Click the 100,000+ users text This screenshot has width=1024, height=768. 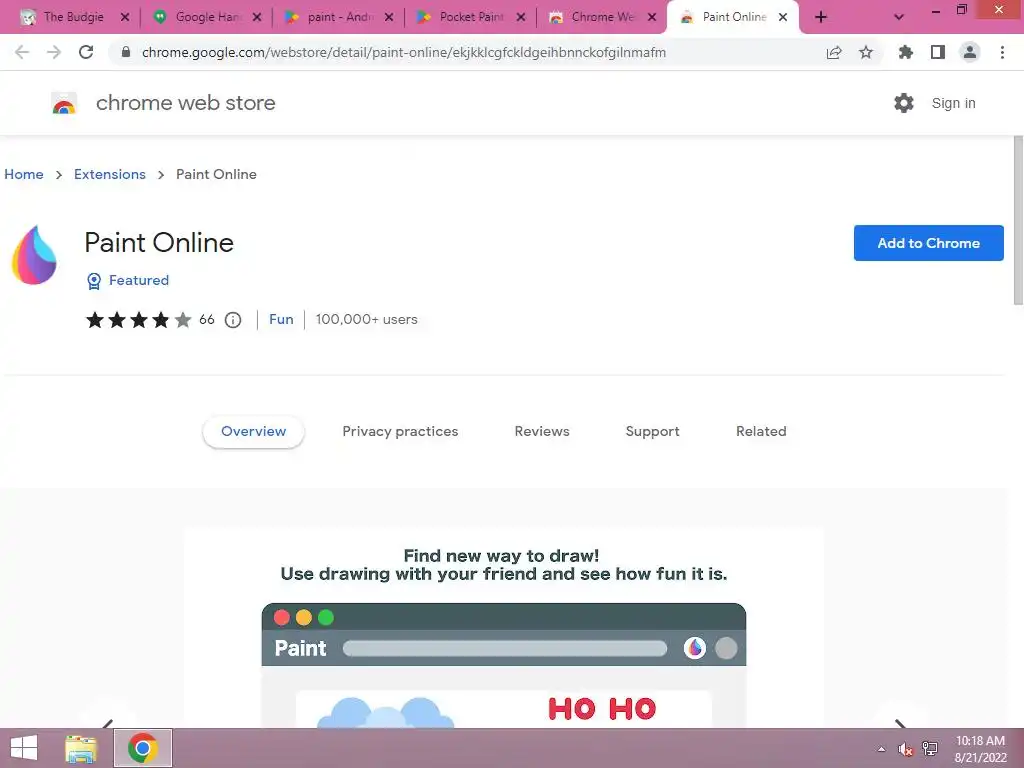pyautogui.click(x=366, y=319)
